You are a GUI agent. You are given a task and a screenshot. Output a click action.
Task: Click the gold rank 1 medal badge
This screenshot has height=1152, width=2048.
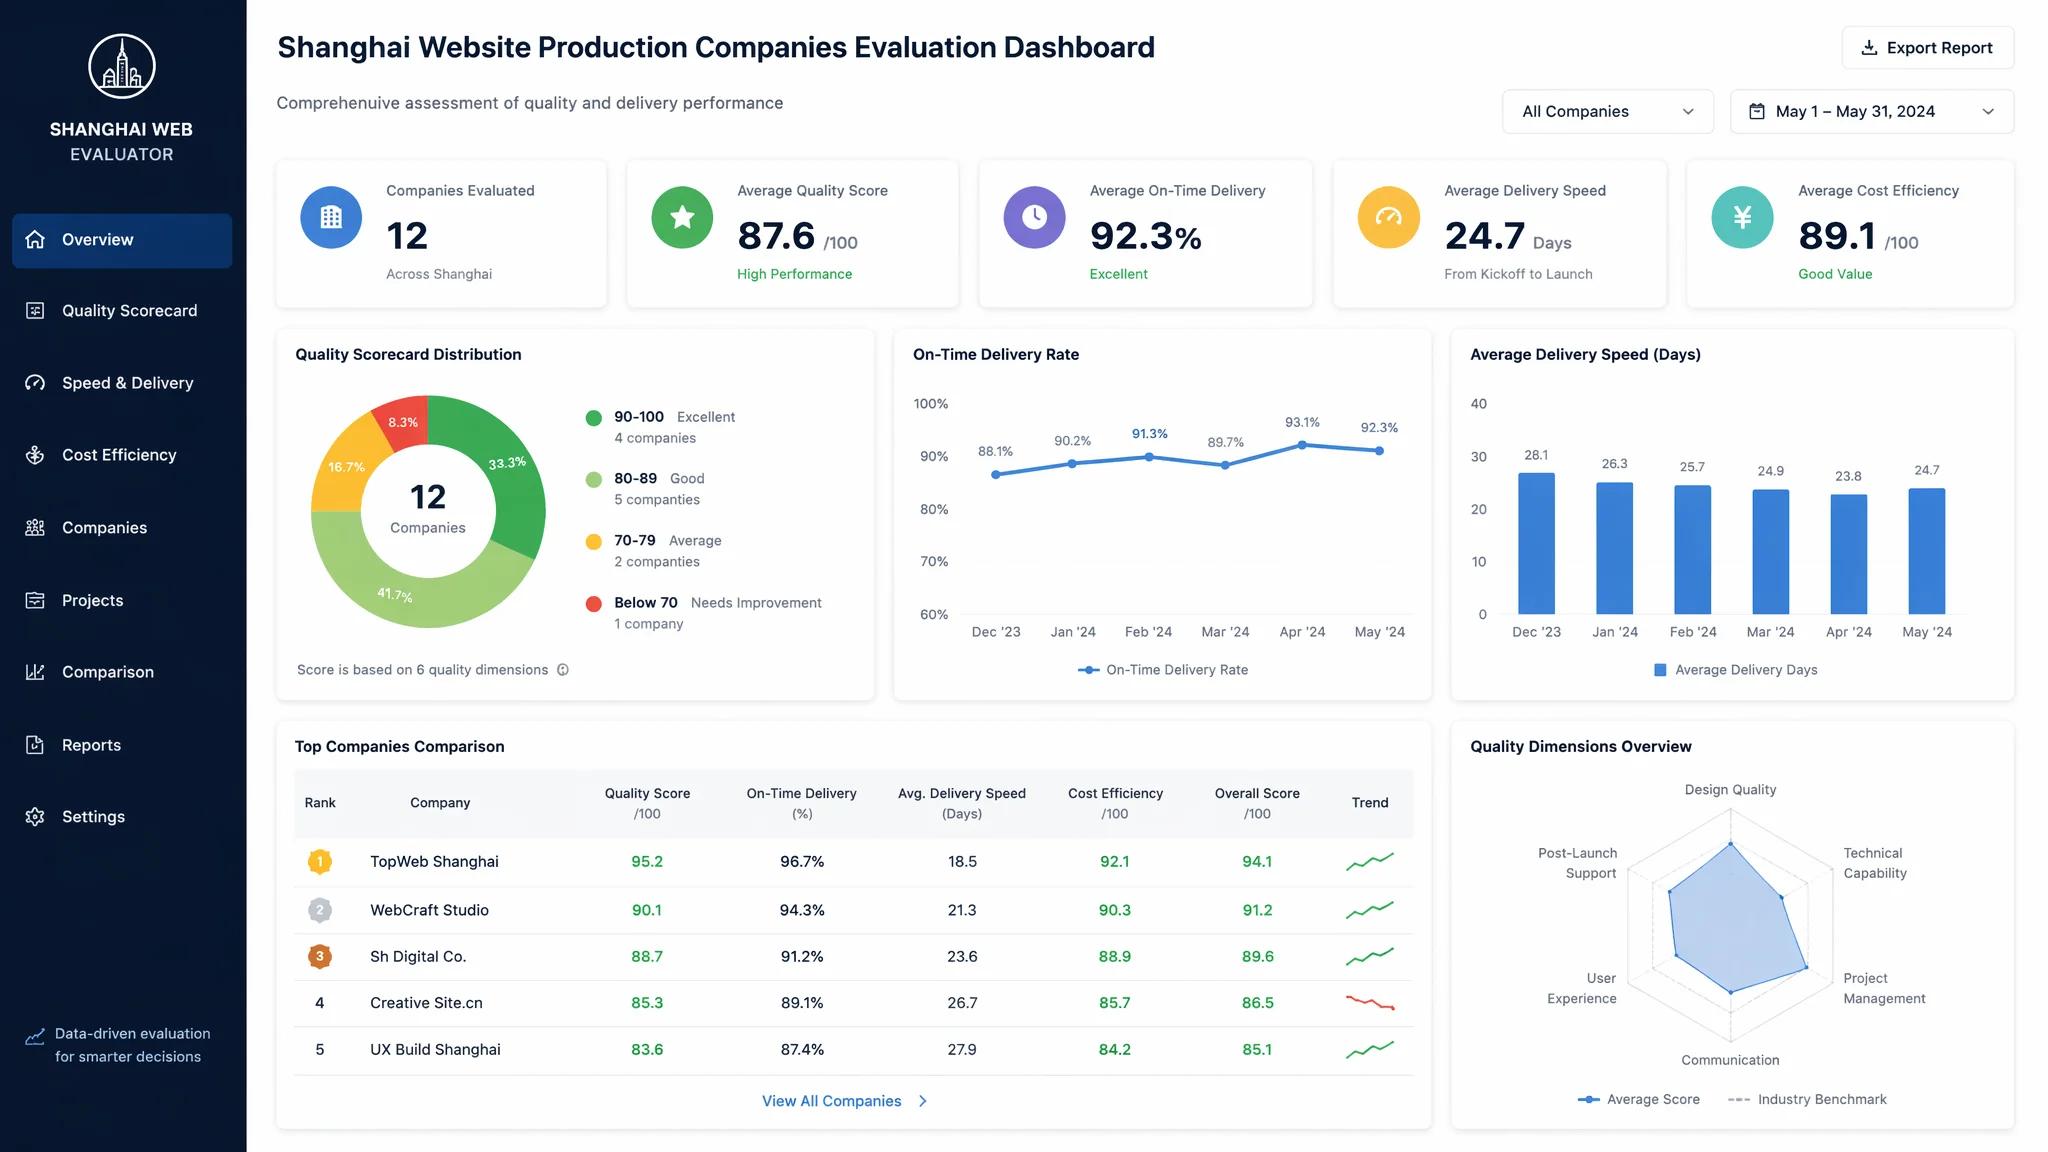[320, 861]
